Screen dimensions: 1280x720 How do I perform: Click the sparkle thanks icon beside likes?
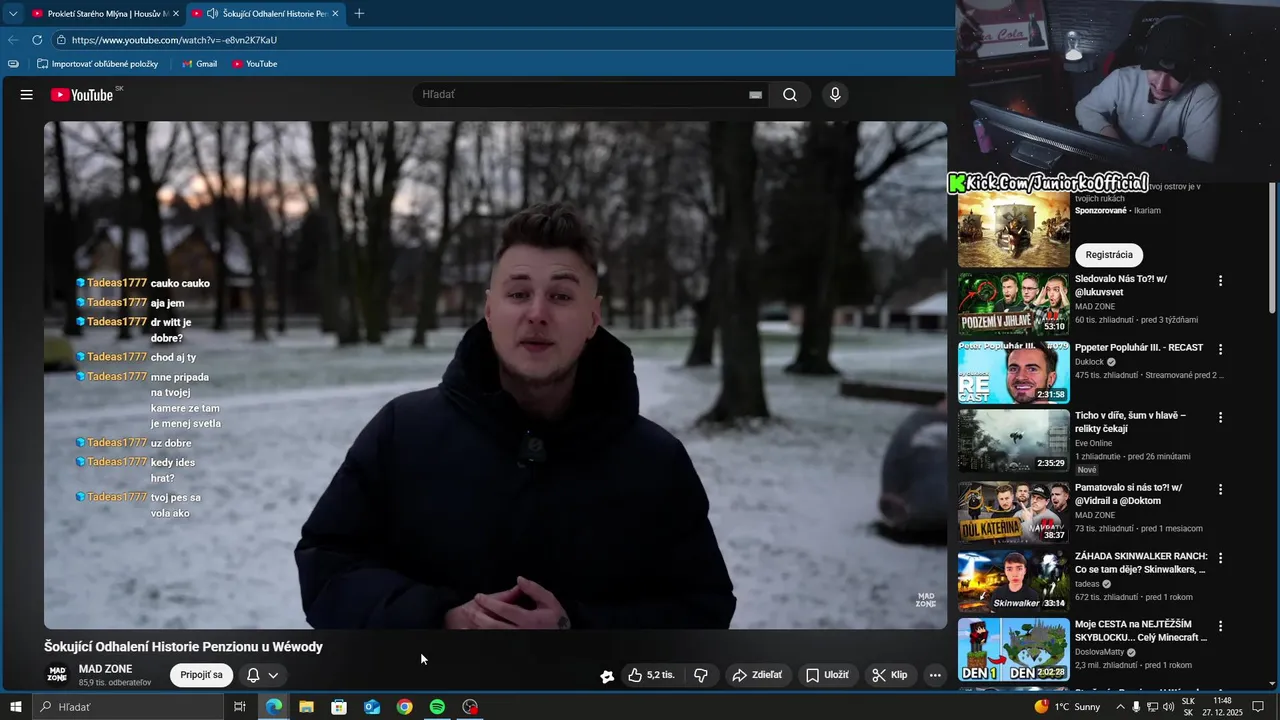click(x=607, y=676)
